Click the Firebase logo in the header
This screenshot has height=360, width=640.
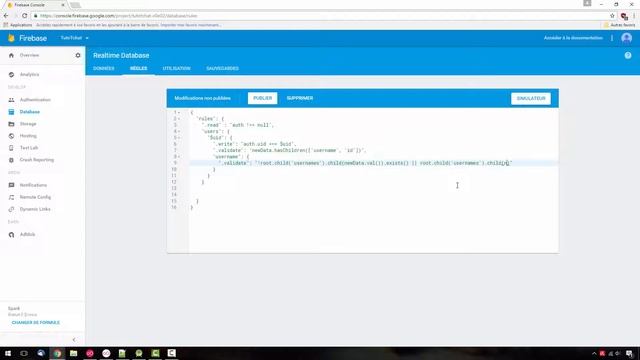27,38
